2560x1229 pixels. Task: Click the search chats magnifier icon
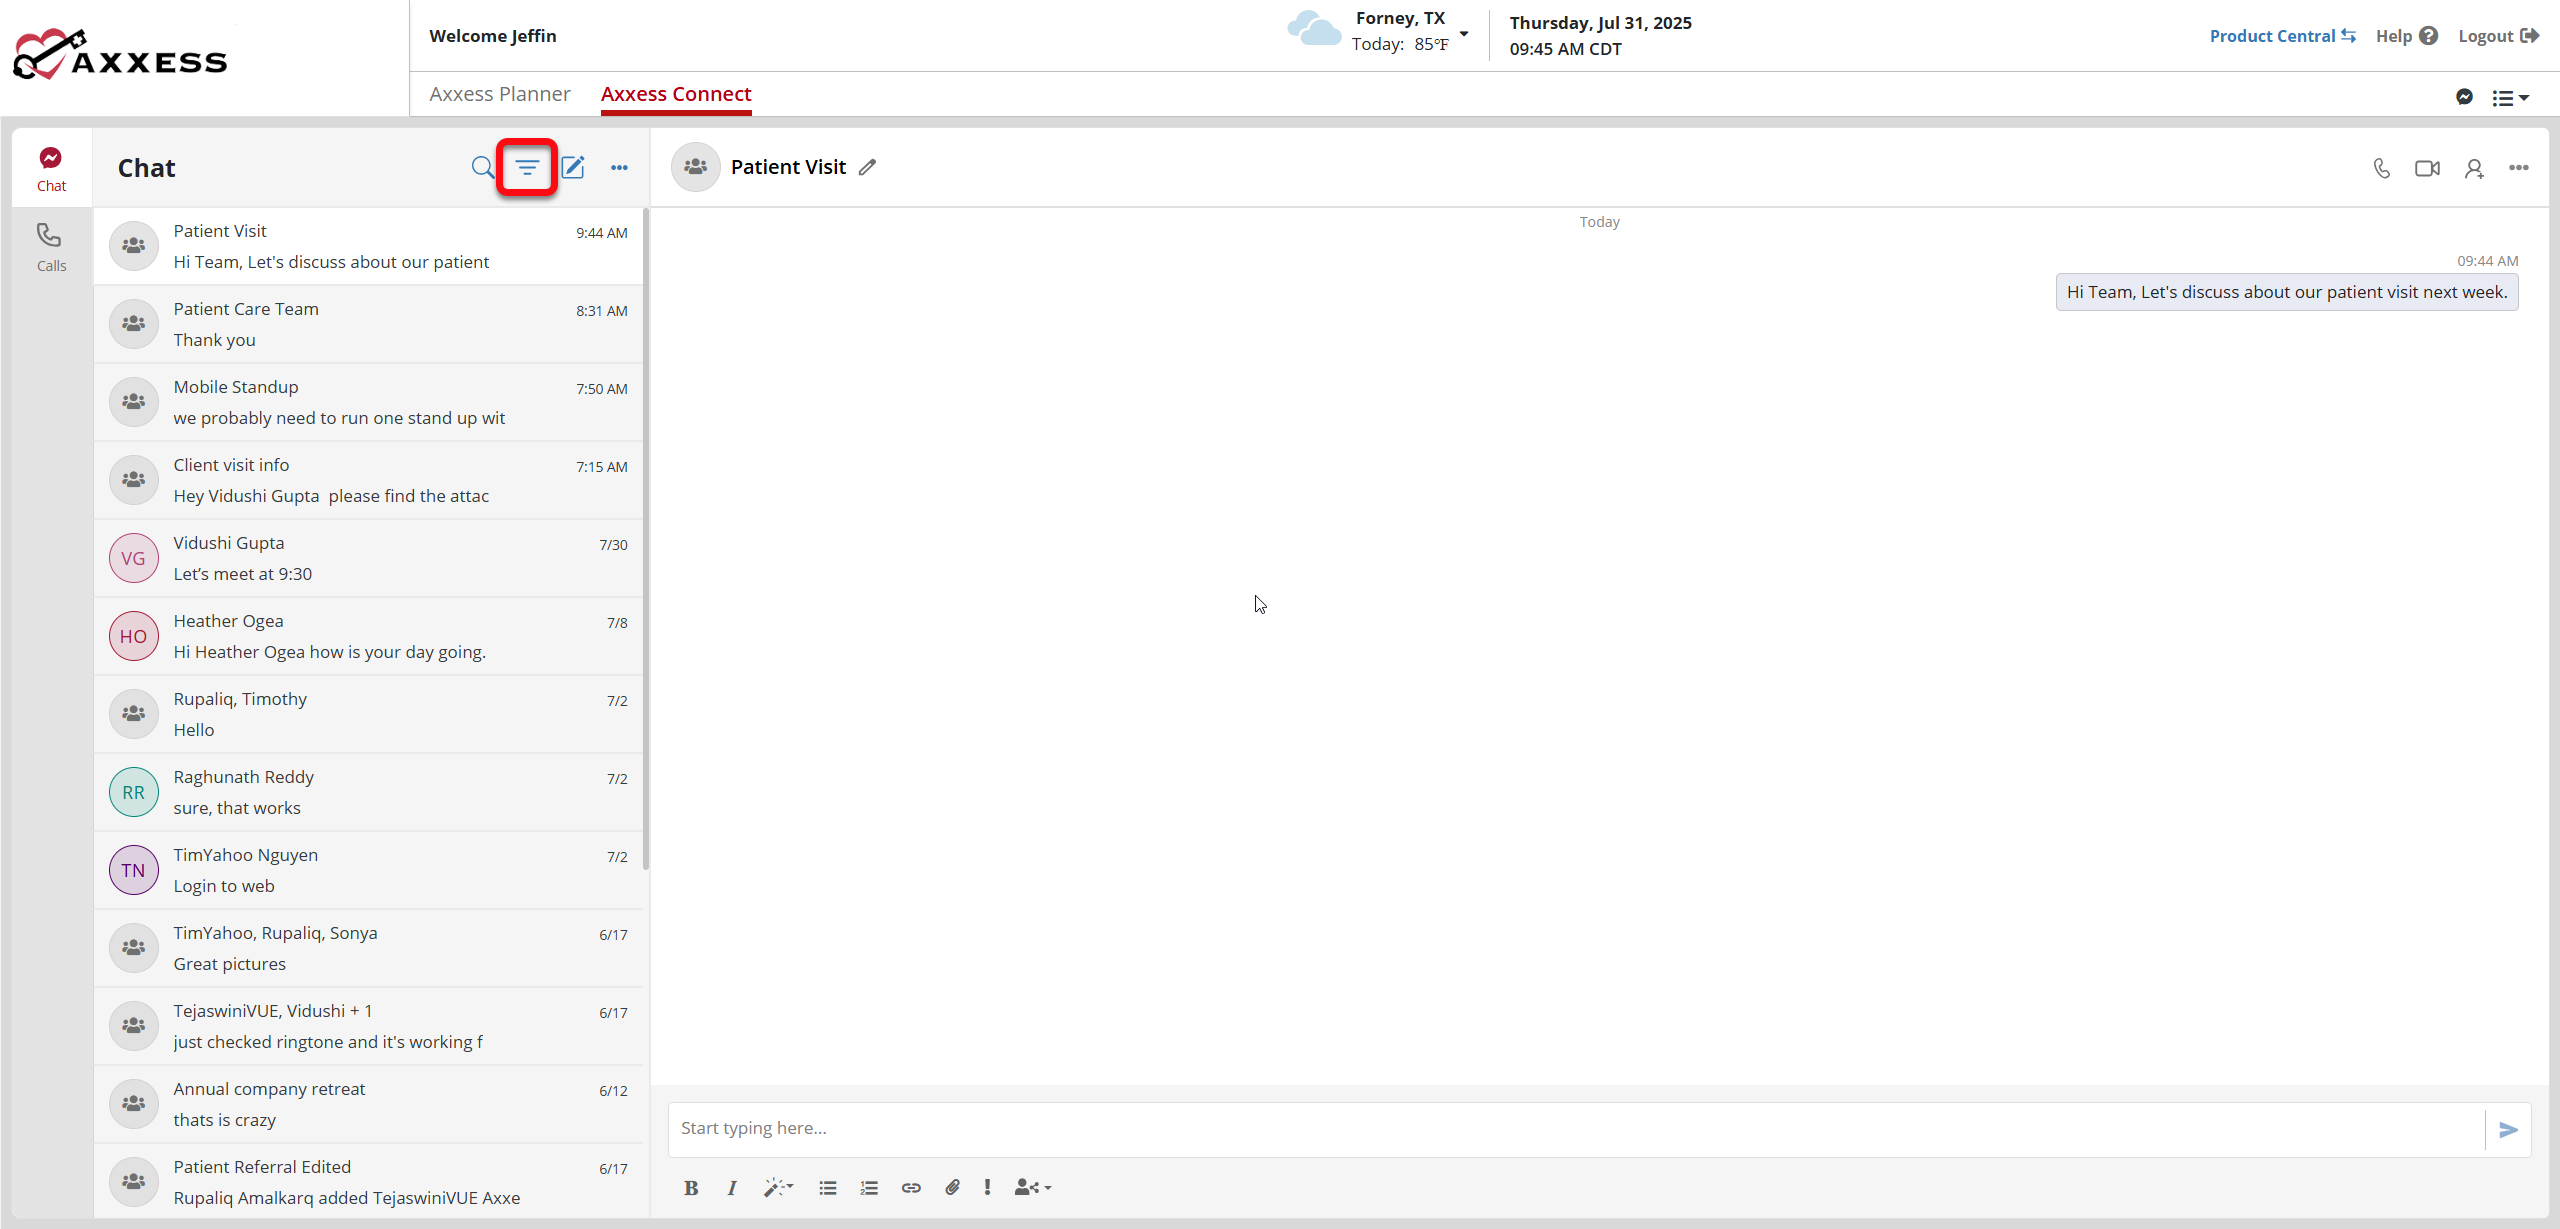482,167
